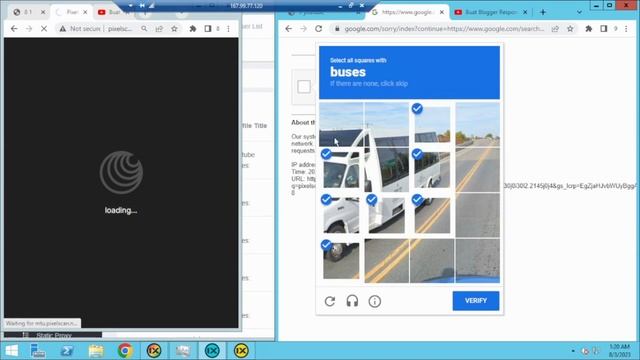Go back in the right Chrome window
The image size is (640, 360).
pyautogui.click(x=289, y=29)
